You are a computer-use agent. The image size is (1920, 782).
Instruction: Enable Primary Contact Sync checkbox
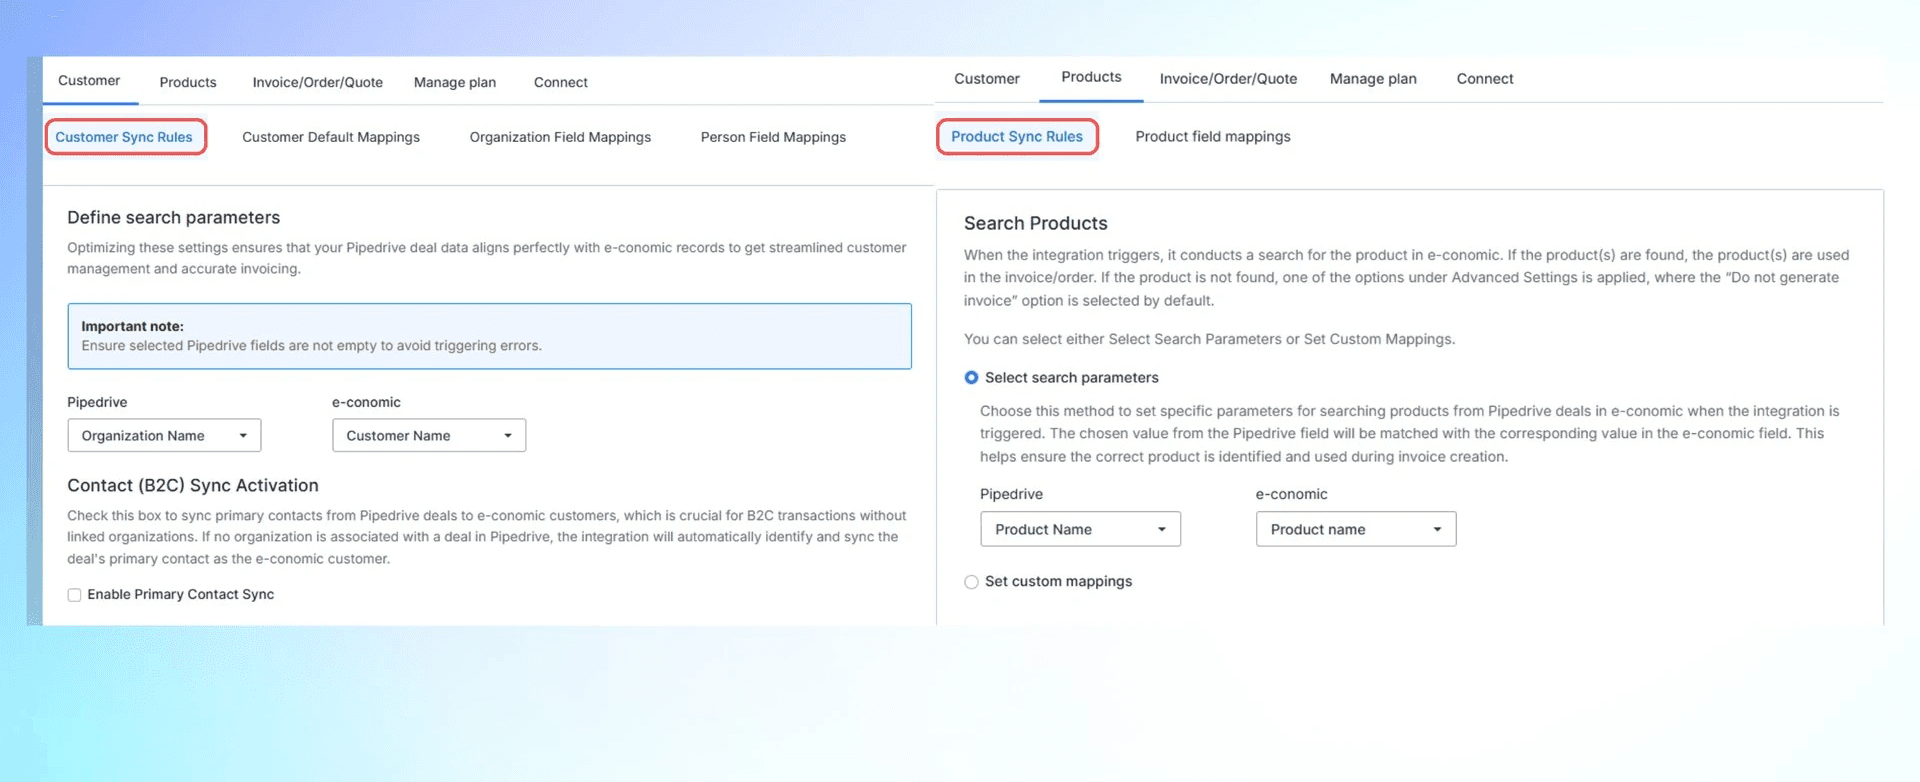pos(74,595)
